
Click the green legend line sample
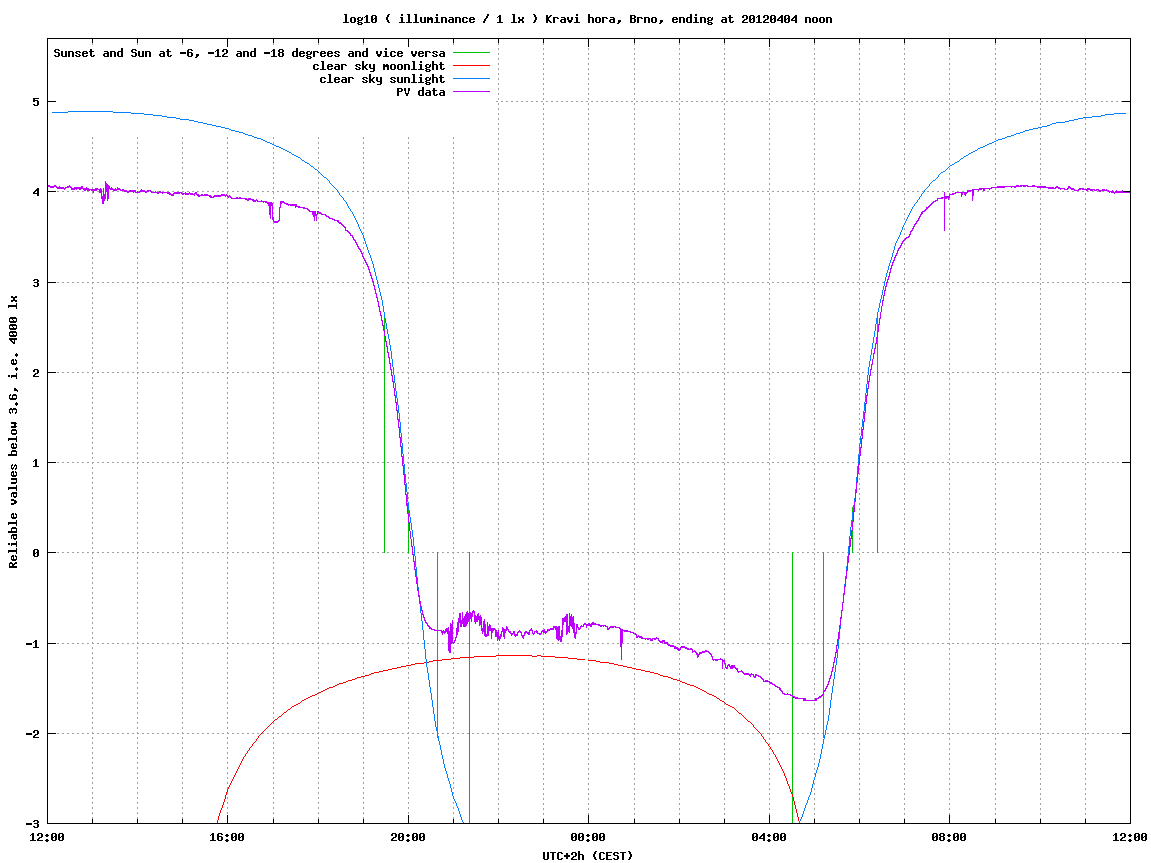tap(471, 53)
